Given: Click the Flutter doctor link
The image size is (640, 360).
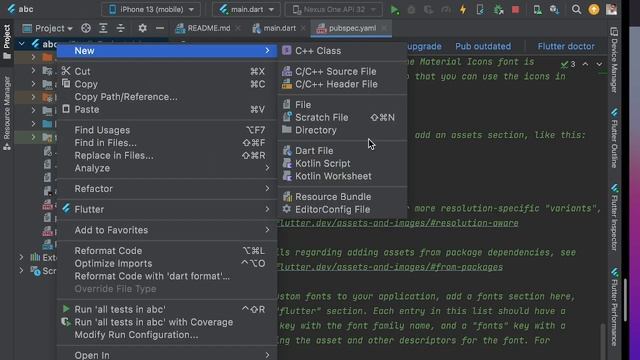Looking at the screenshot, I should [x=566, y=46].
